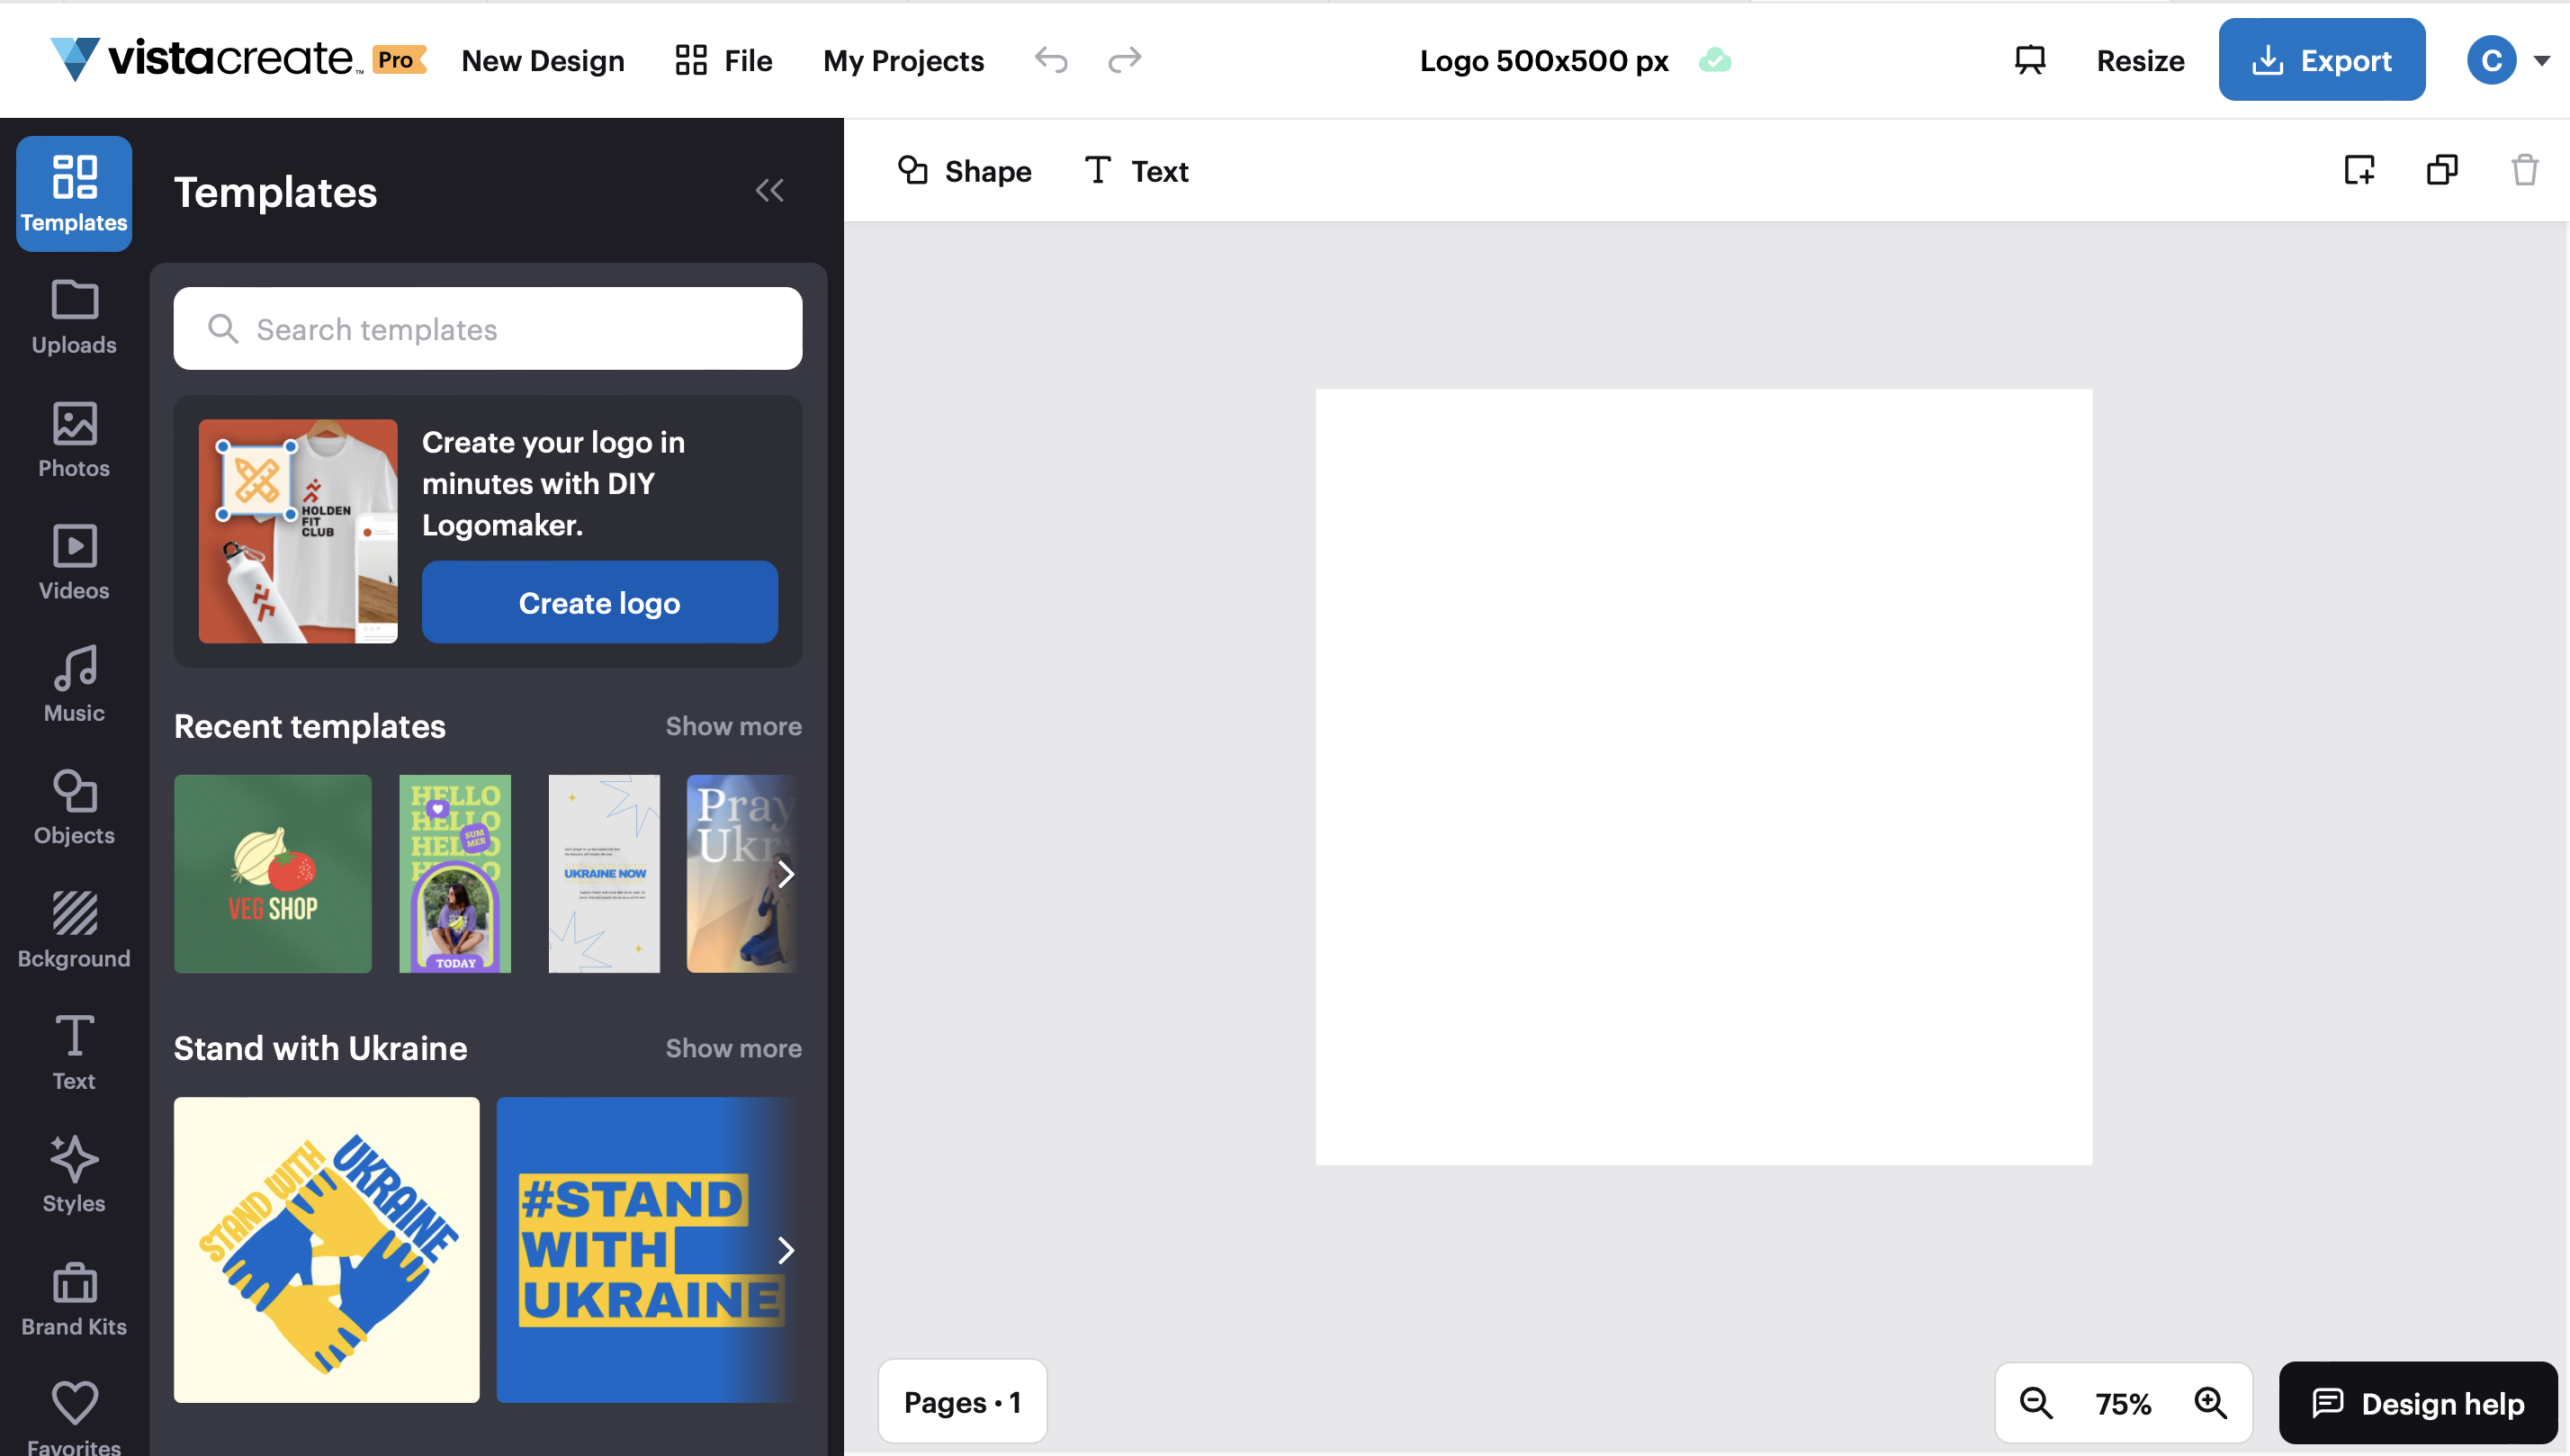Open the Photos panel

tap(74, 440)
